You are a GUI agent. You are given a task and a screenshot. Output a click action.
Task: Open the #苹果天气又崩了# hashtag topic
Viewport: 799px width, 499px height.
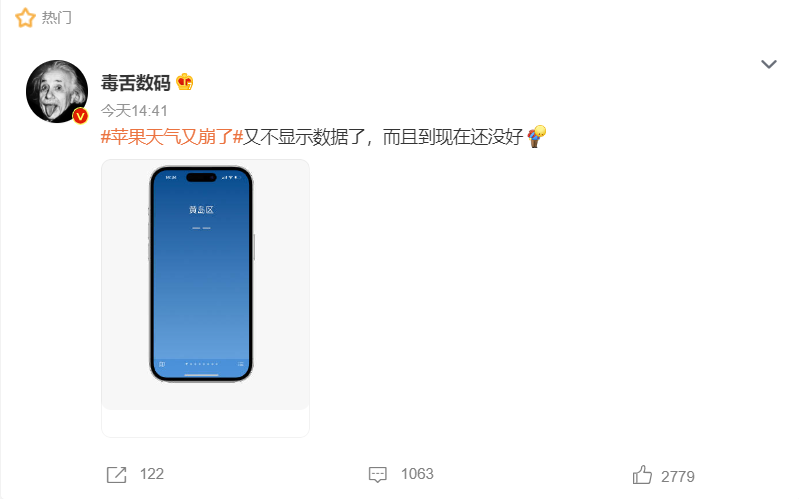[x=172, y=137]
